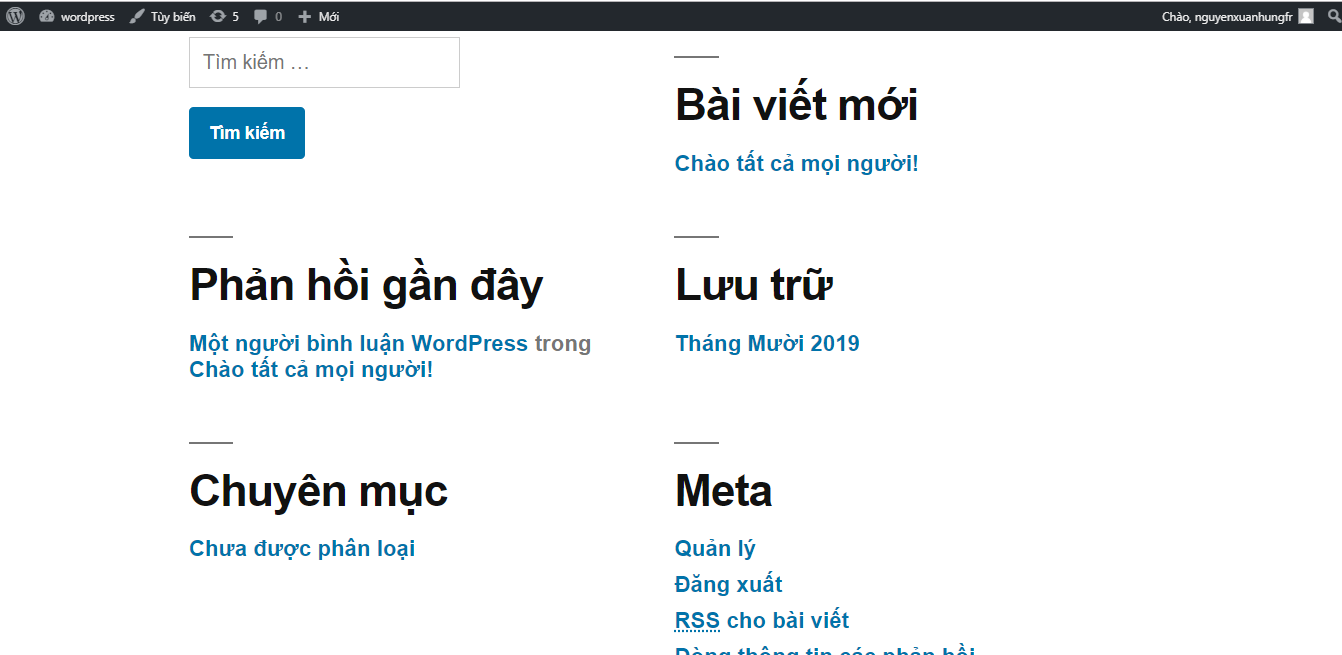The width and height of the screenshot is (1342, 655).
Task: Open the "Chào, nguyenxuanhungfr" account menu
Action: (1226, 17)
